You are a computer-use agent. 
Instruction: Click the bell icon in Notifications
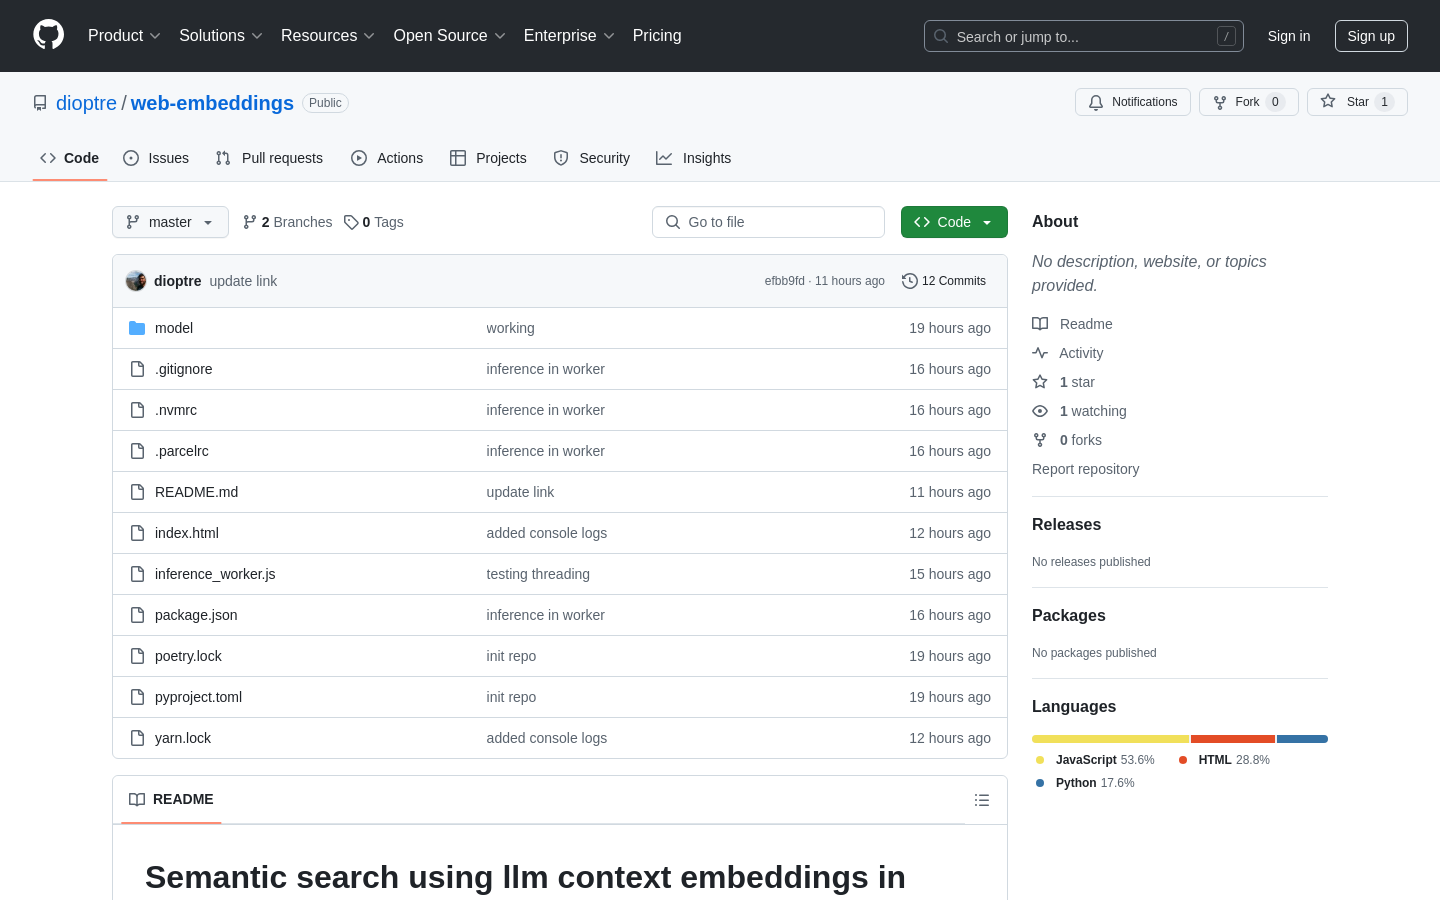(x=1096, y=102)
